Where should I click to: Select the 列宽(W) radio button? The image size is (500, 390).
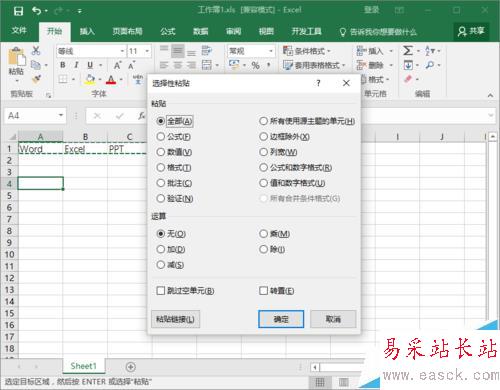(263, 152)
